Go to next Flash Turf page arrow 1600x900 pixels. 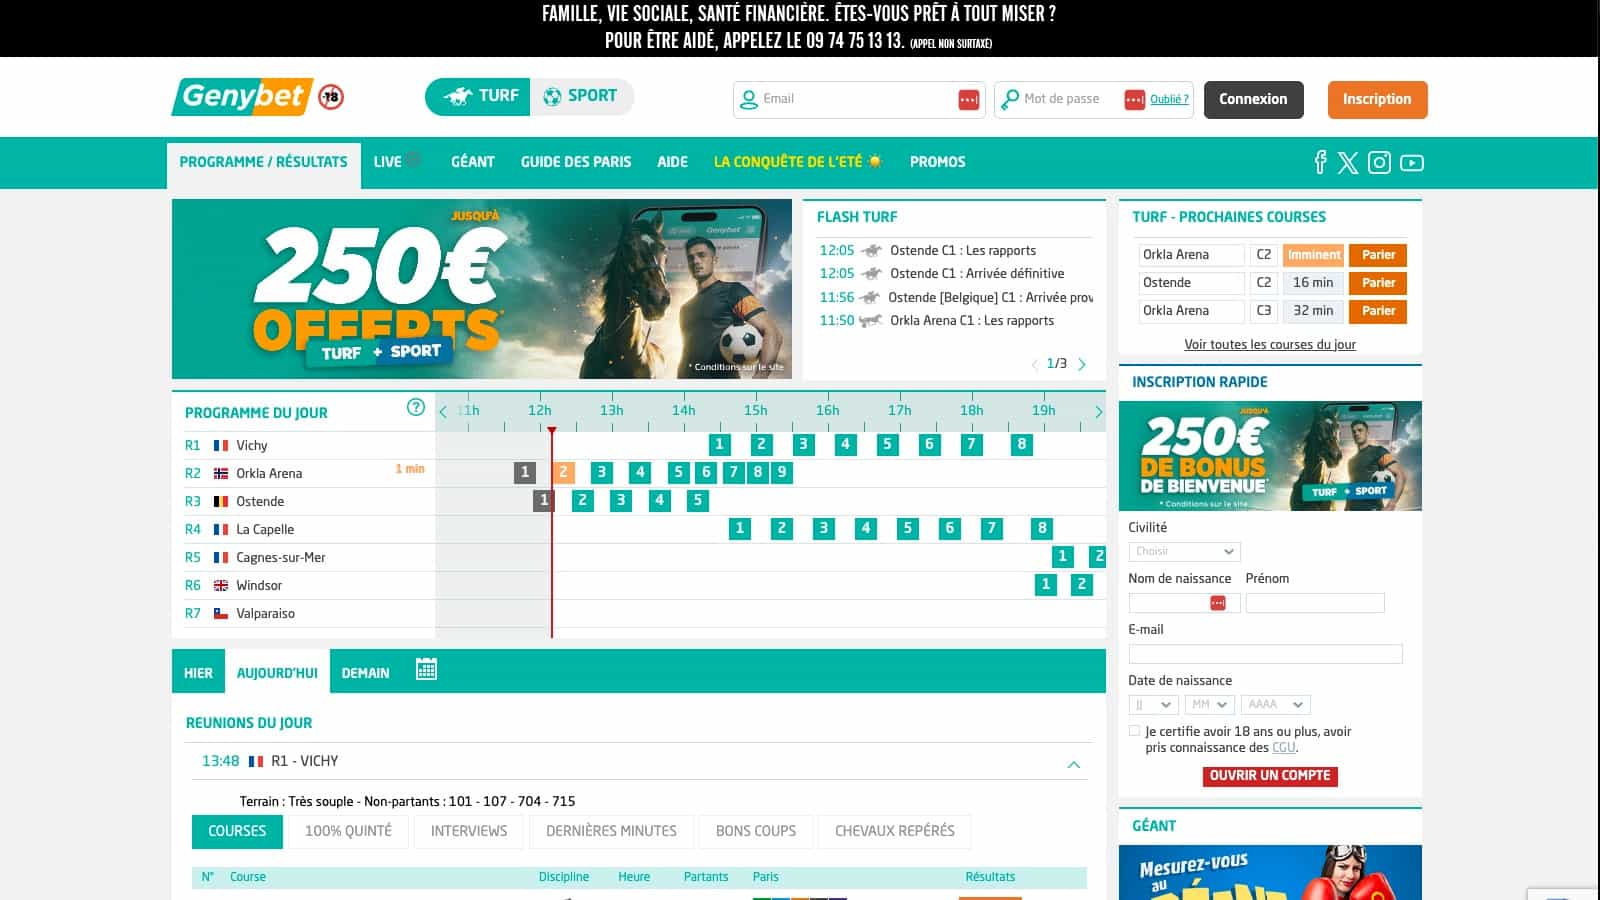pyautogui.click(x=1082, y=364)
